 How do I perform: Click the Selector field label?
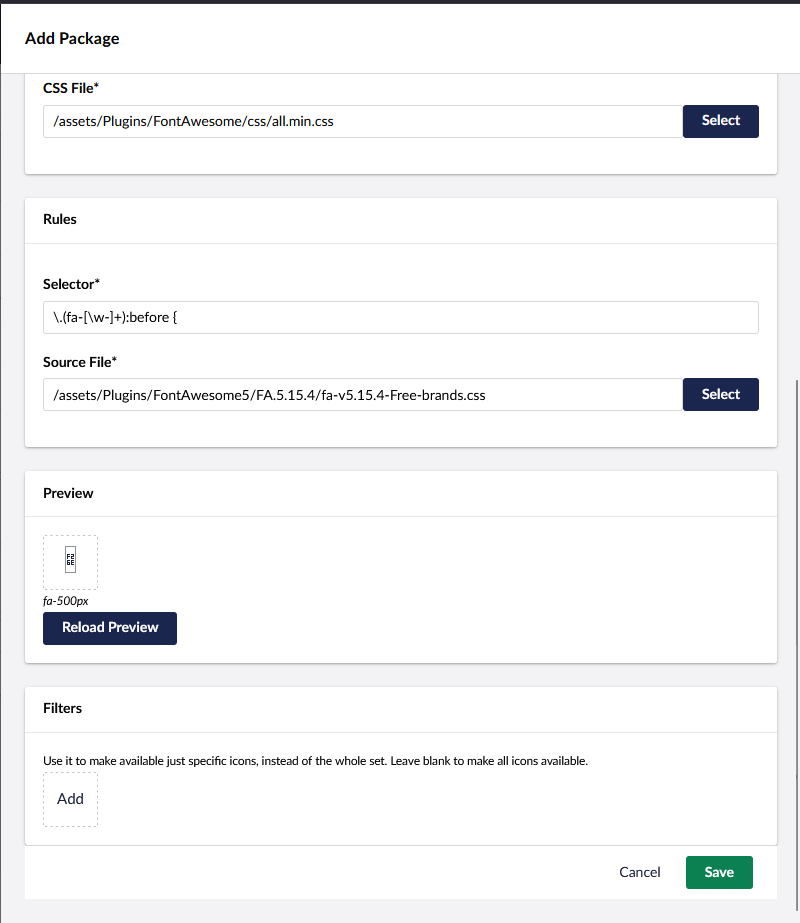pyautogui.click(x=71, y=284)
